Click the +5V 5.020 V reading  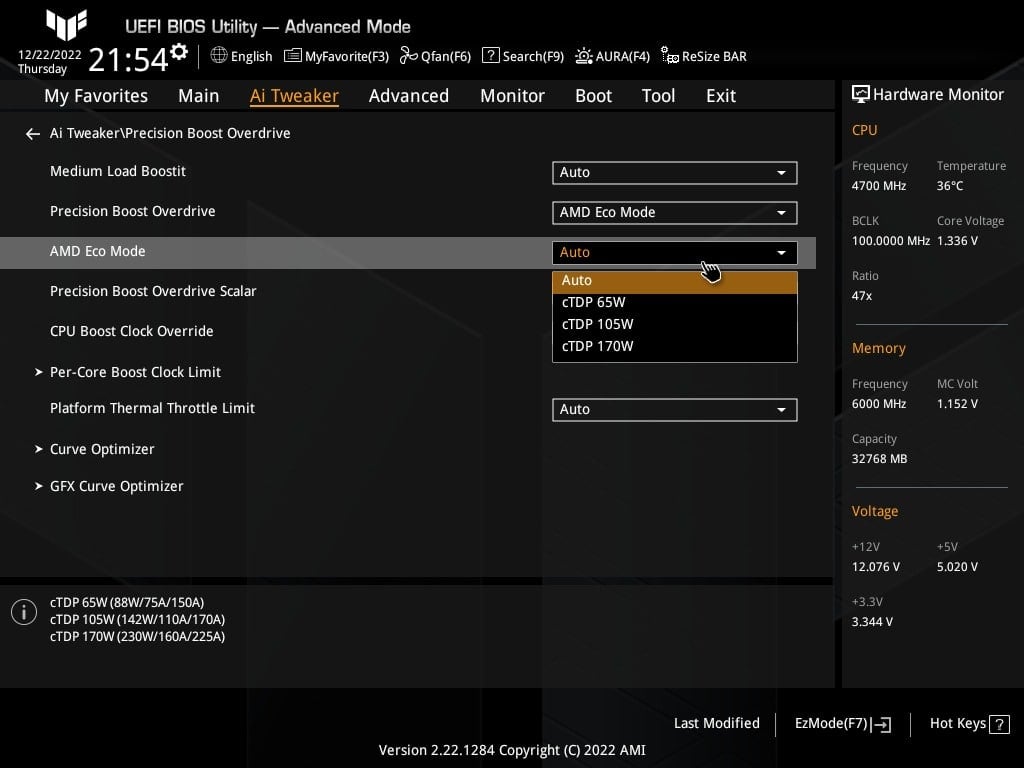957,567
